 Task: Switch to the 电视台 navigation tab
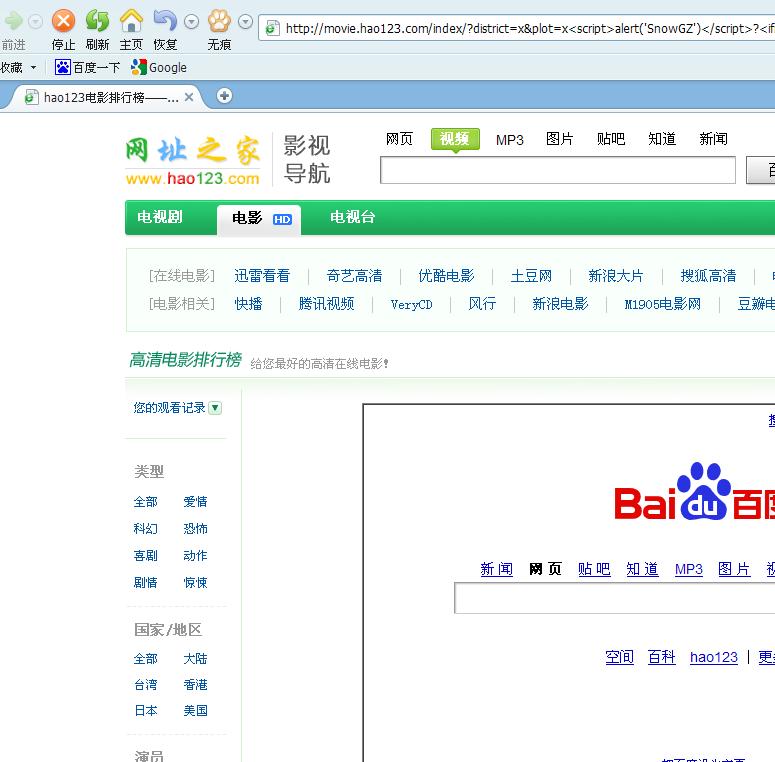tap(352, 217)
